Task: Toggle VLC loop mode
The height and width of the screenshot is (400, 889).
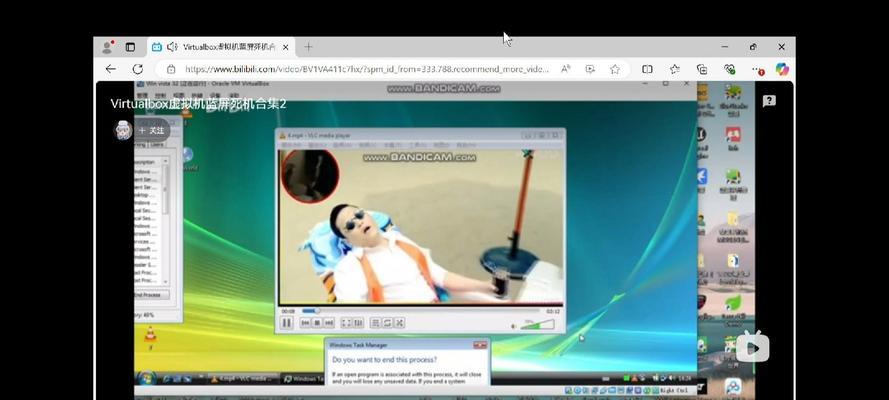Action: [x=387, y=322]
